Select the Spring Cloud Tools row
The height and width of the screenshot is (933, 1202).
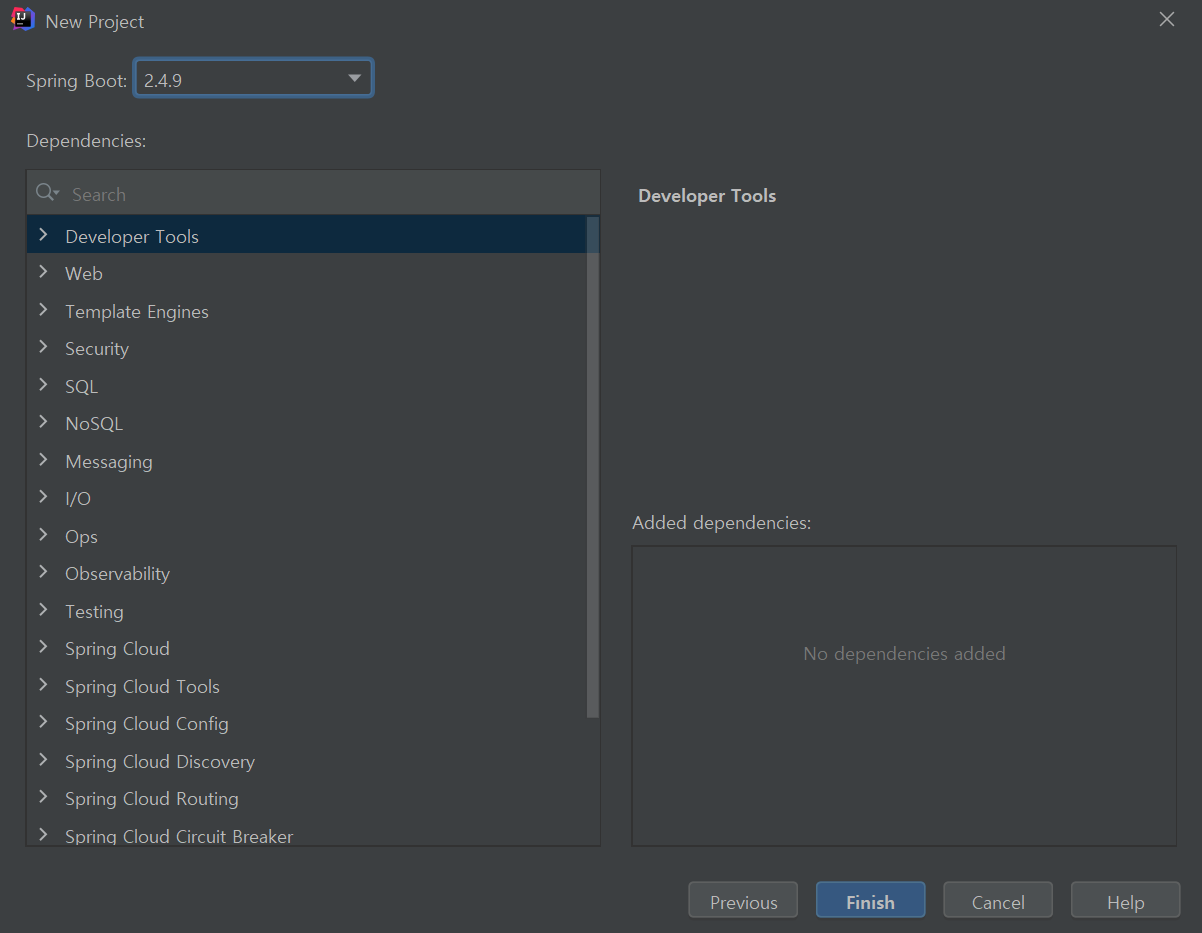coord(307,686)
